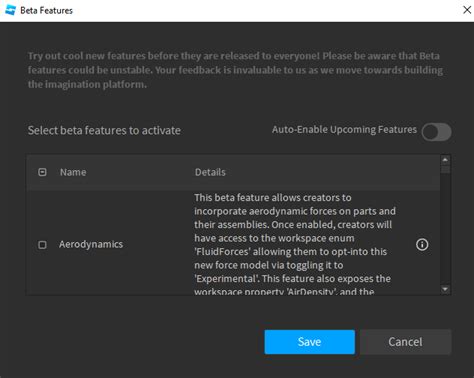Turn on Auto-Enable Upcoming Features switch
The width and height of the screenshot is (474, 378).
pos(436,132)
